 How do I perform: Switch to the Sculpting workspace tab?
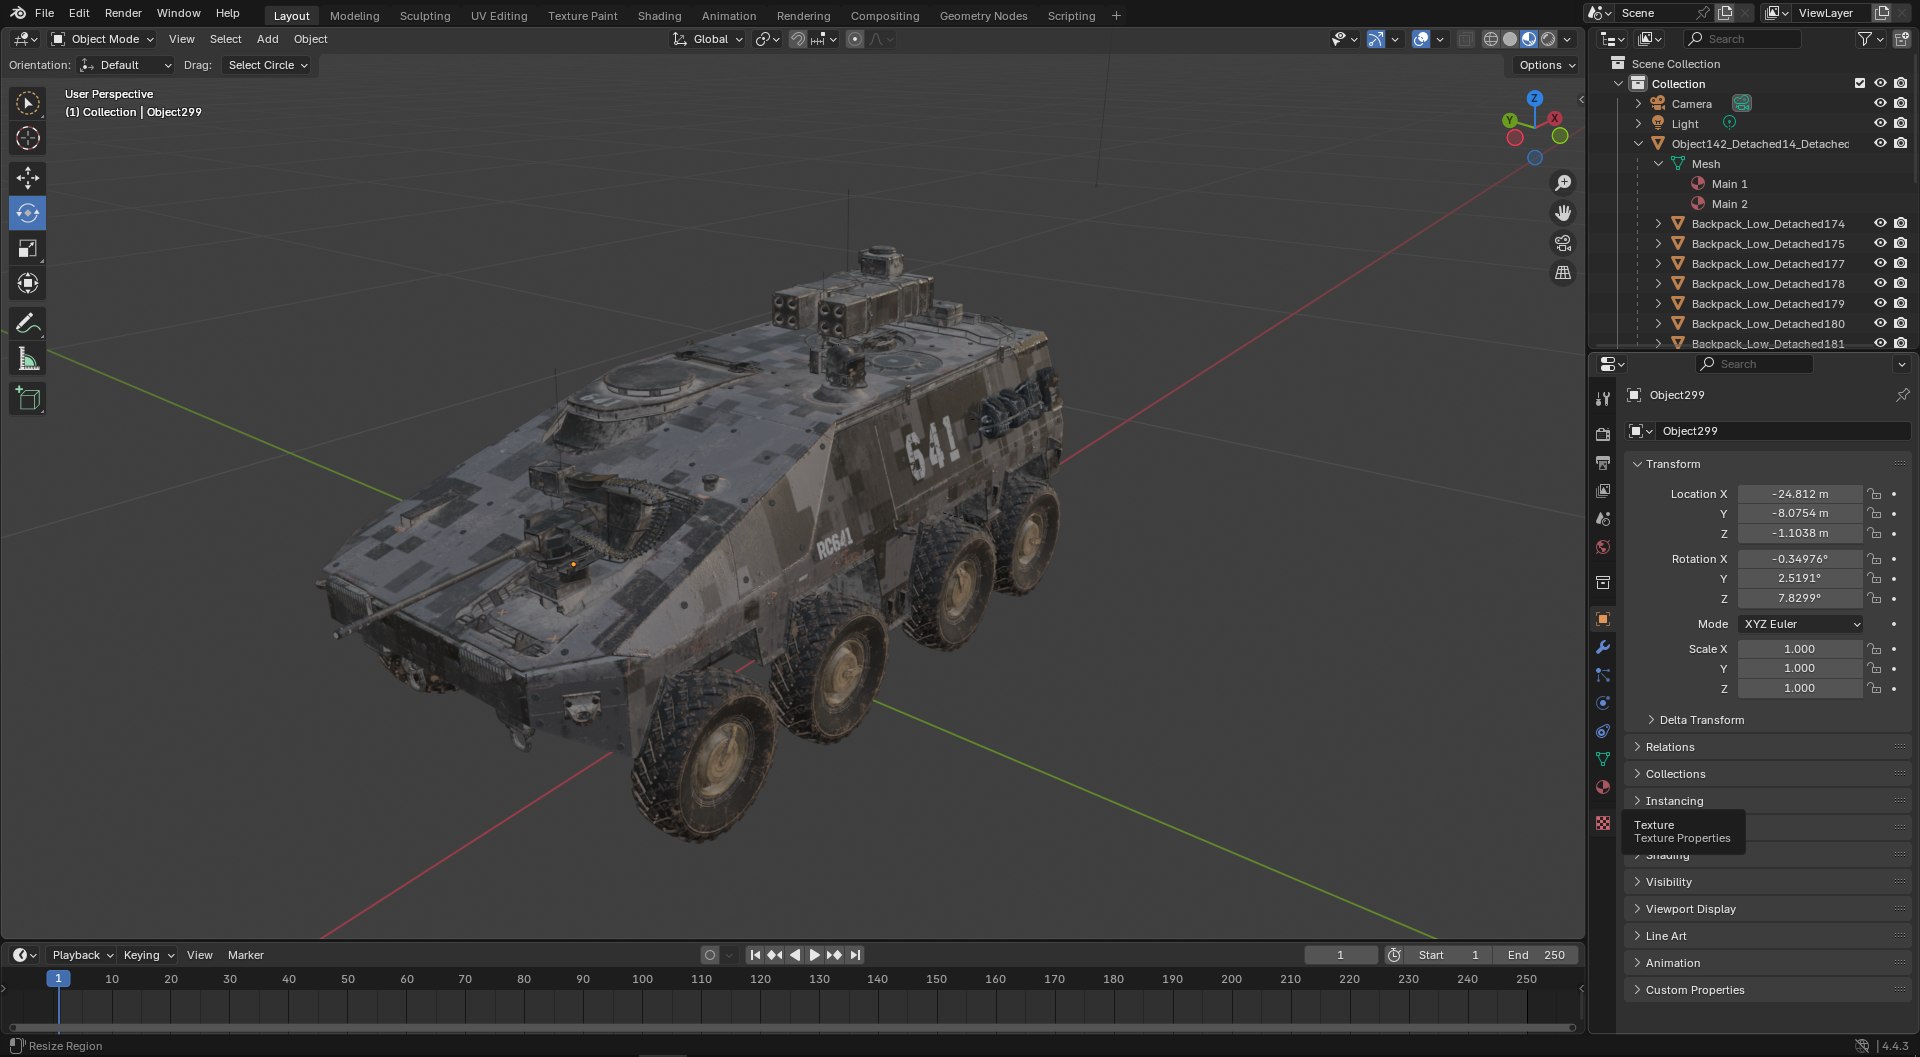point(425,16)
